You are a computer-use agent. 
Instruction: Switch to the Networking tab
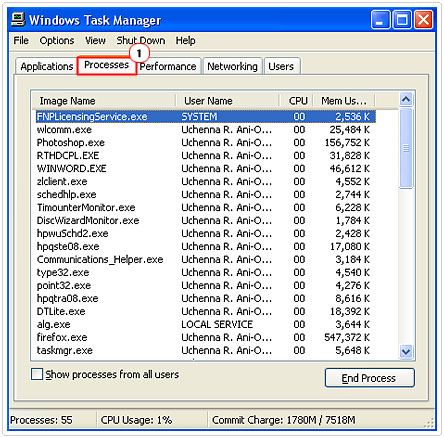tap(232, 66)
